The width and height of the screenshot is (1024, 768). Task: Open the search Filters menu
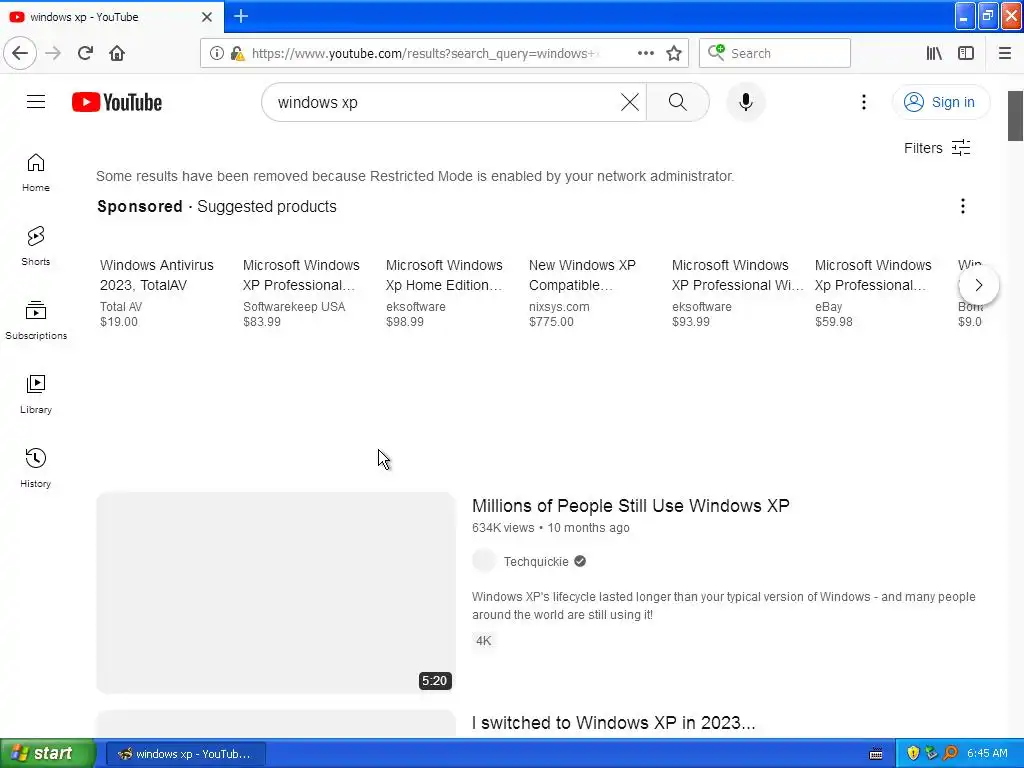tap(937, 148)
